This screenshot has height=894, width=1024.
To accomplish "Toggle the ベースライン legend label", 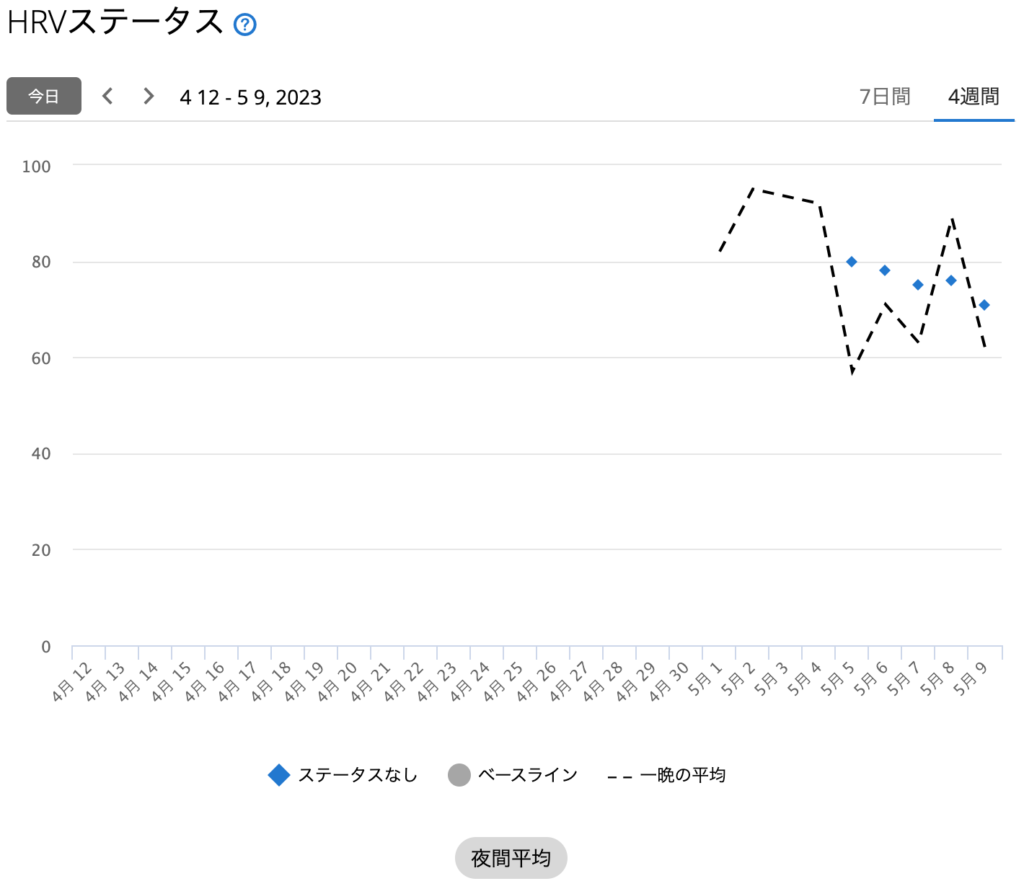I will pyautogui.click(x=527, y=775).
